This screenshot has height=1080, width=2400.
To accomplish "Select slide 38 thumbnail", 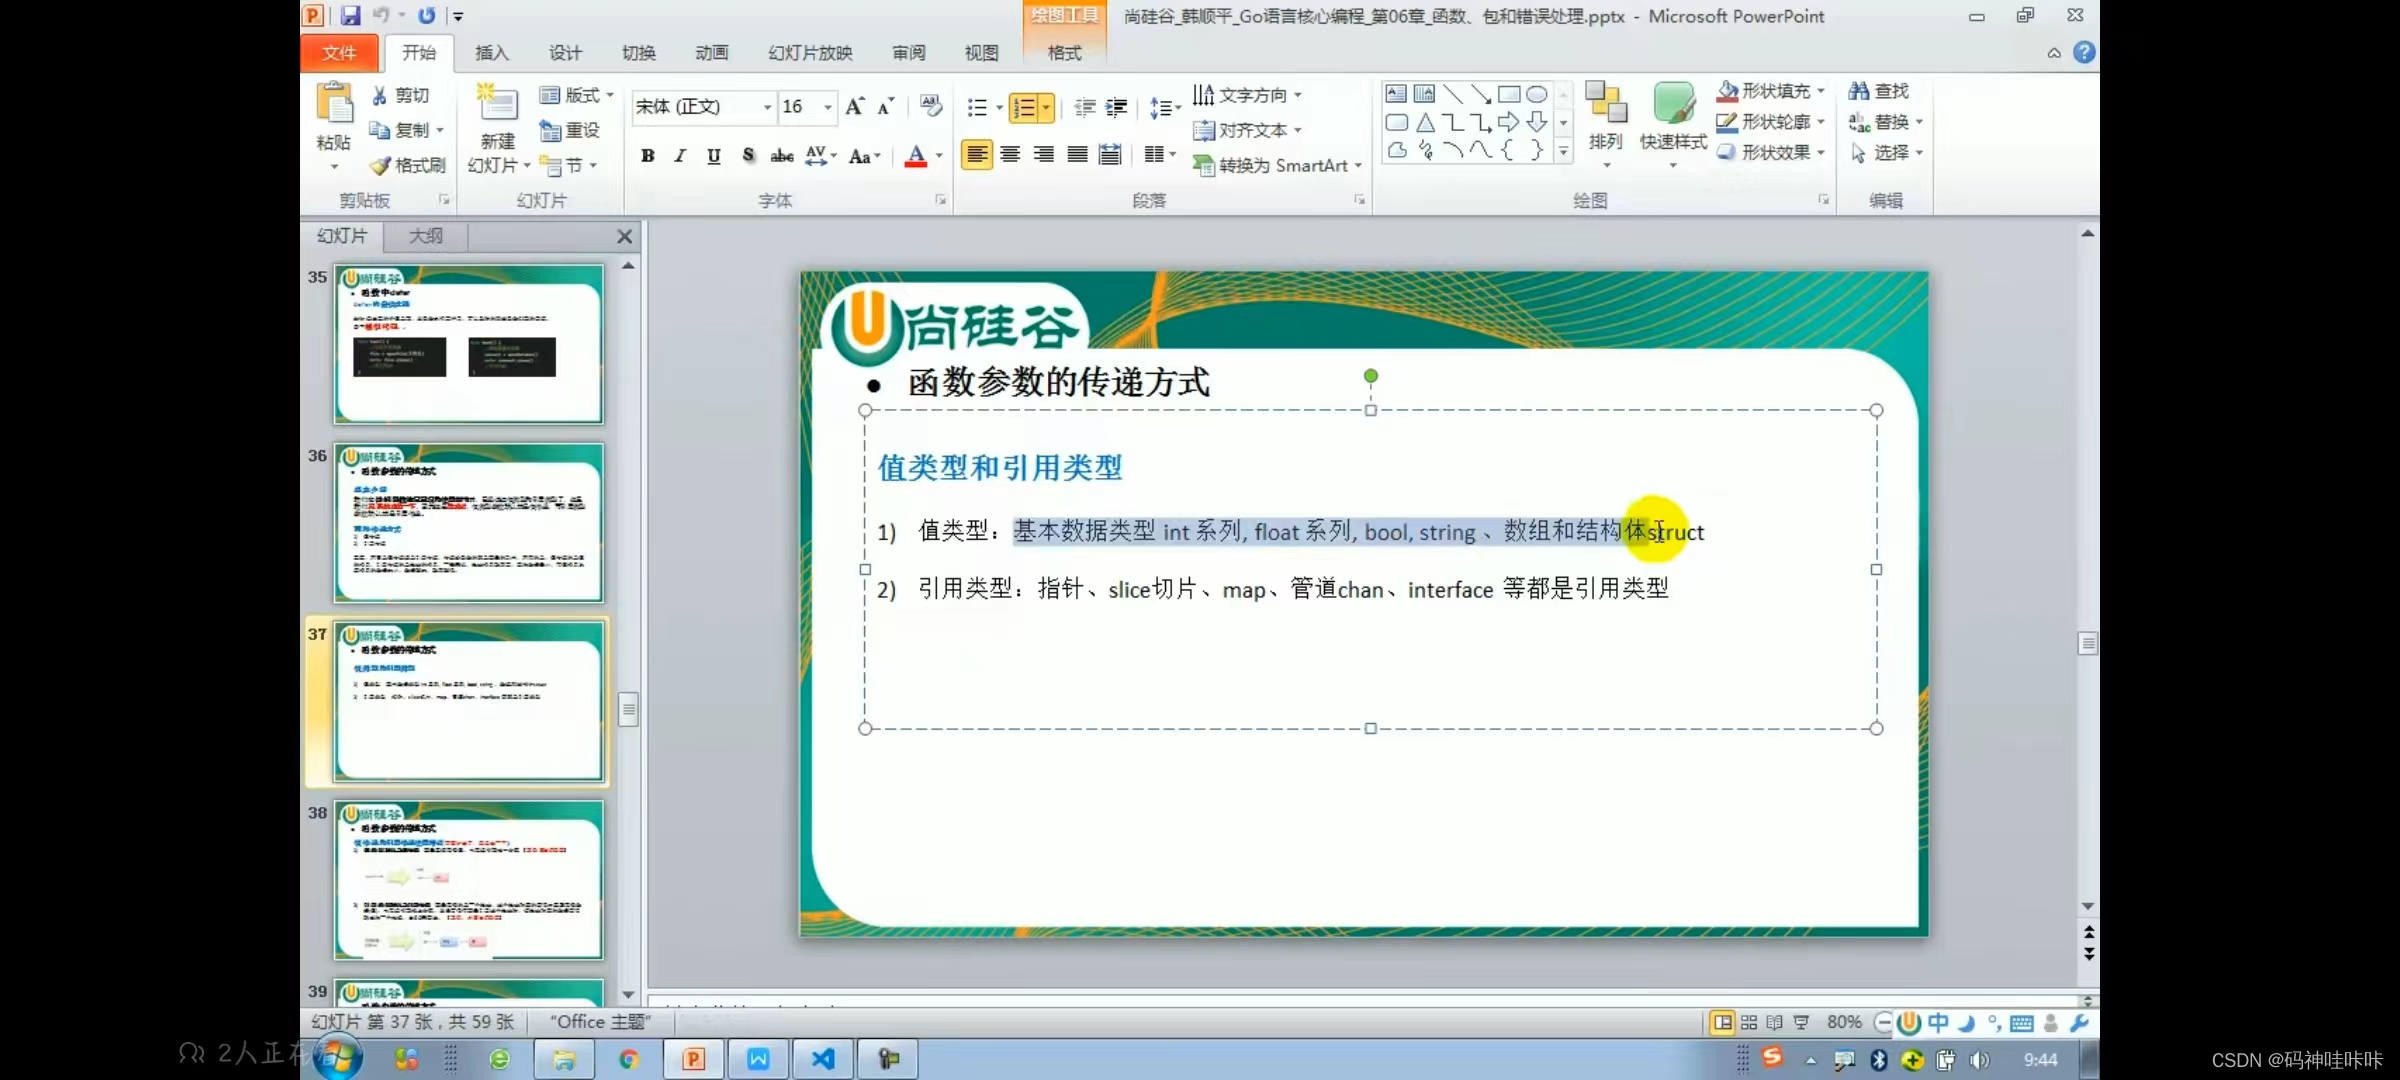I will (x=469, y=880).
